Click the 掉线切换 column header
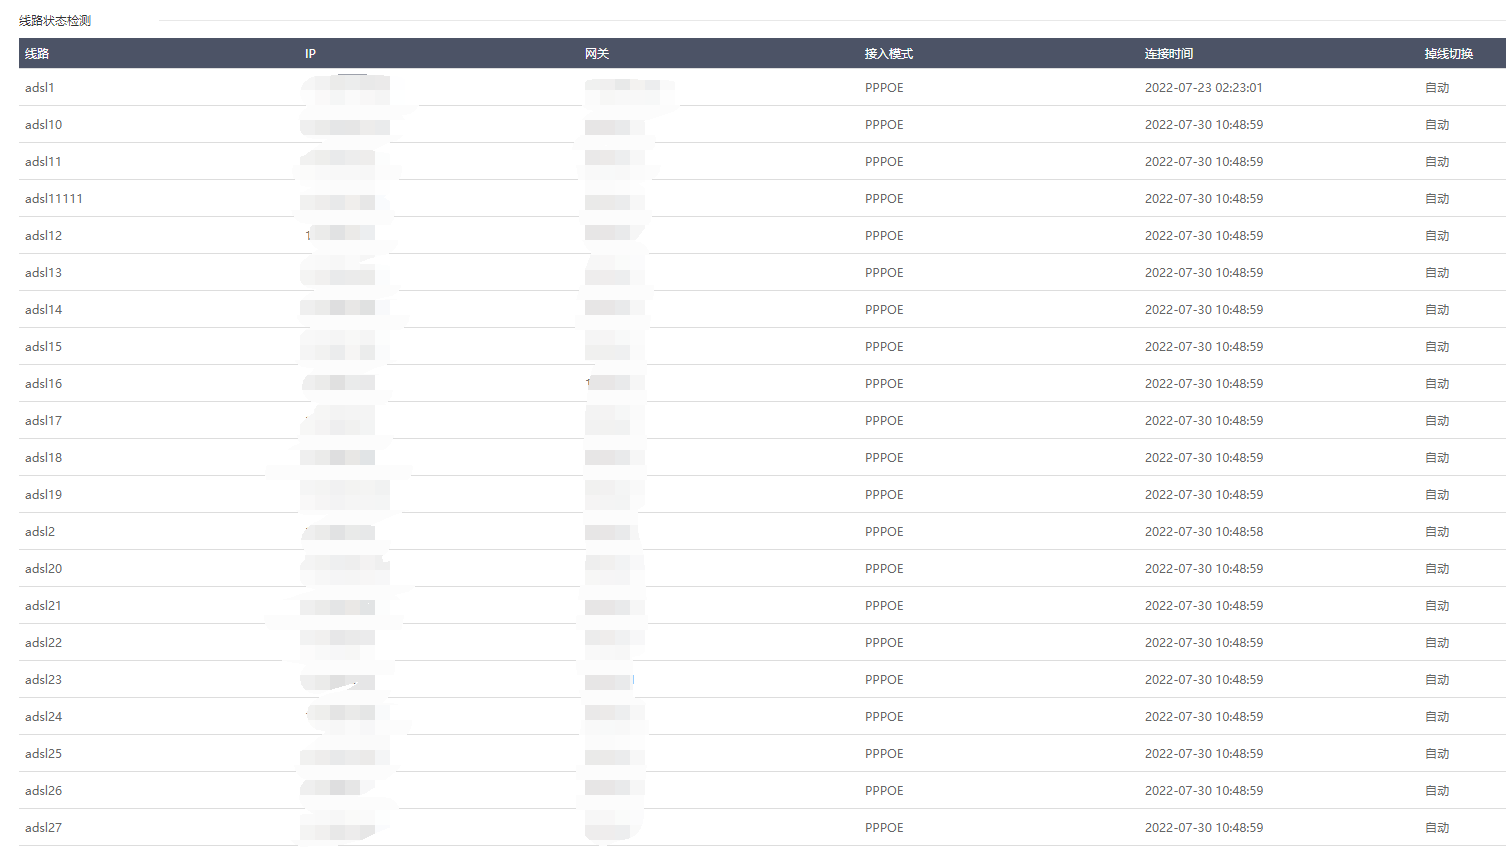Screen dimensions: 1506x849 point(1448,54)
